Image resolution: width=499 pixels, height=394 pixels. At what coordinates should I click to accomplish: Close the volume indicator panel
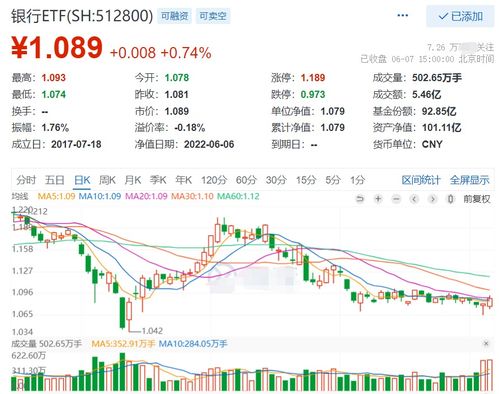pos(486,343)
